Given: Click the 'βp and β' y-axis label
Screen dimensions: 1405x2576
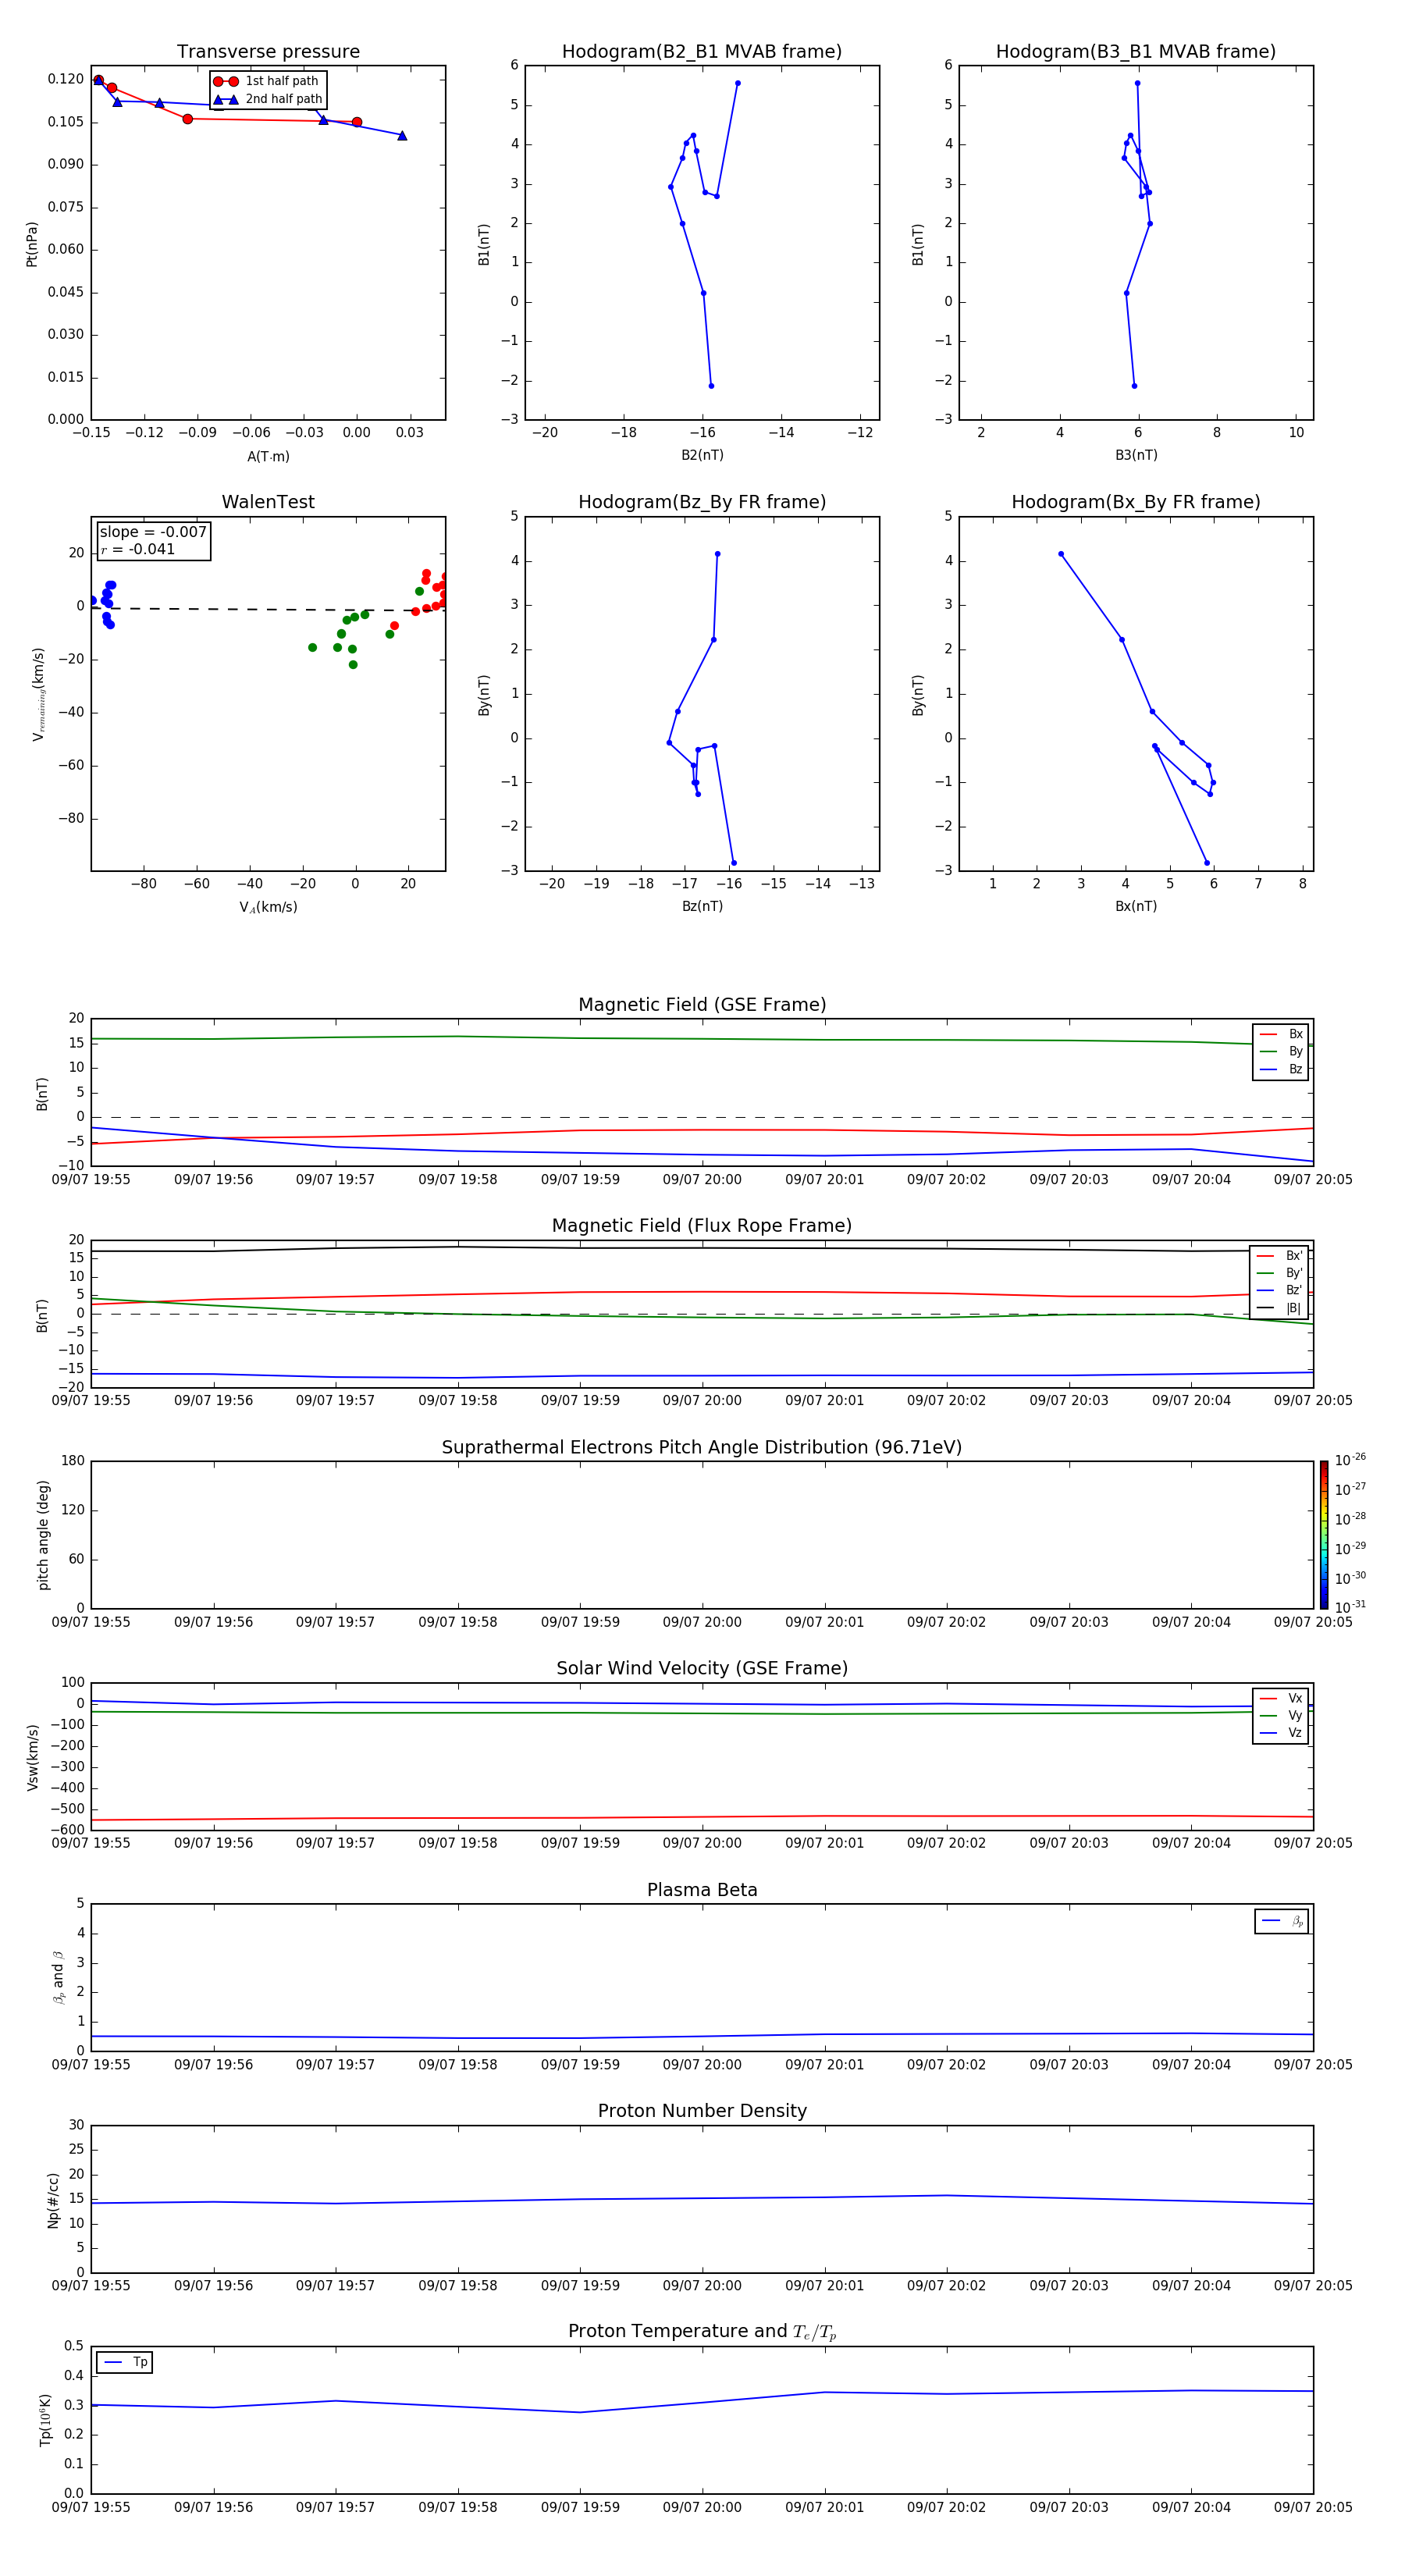Looking at the screenshot, I should (x=58, y=1977).
